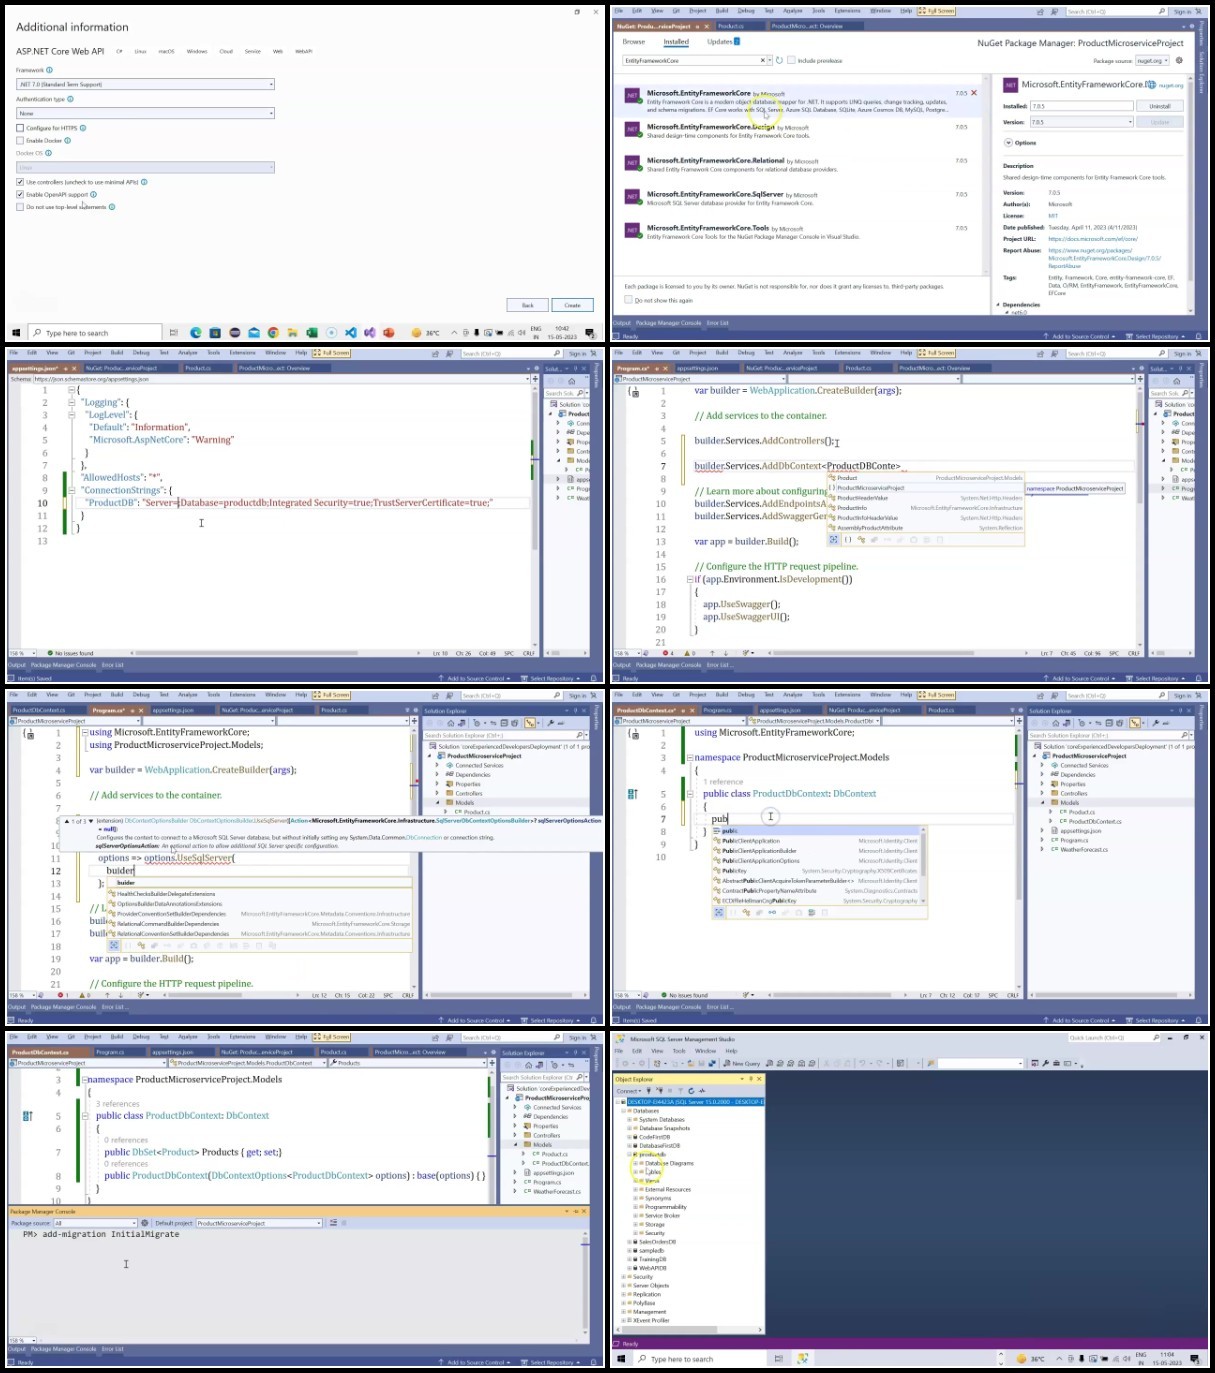Open VS Code from taskbar below Additional information dialog
1215x1373 pixels.
point(351,333)
